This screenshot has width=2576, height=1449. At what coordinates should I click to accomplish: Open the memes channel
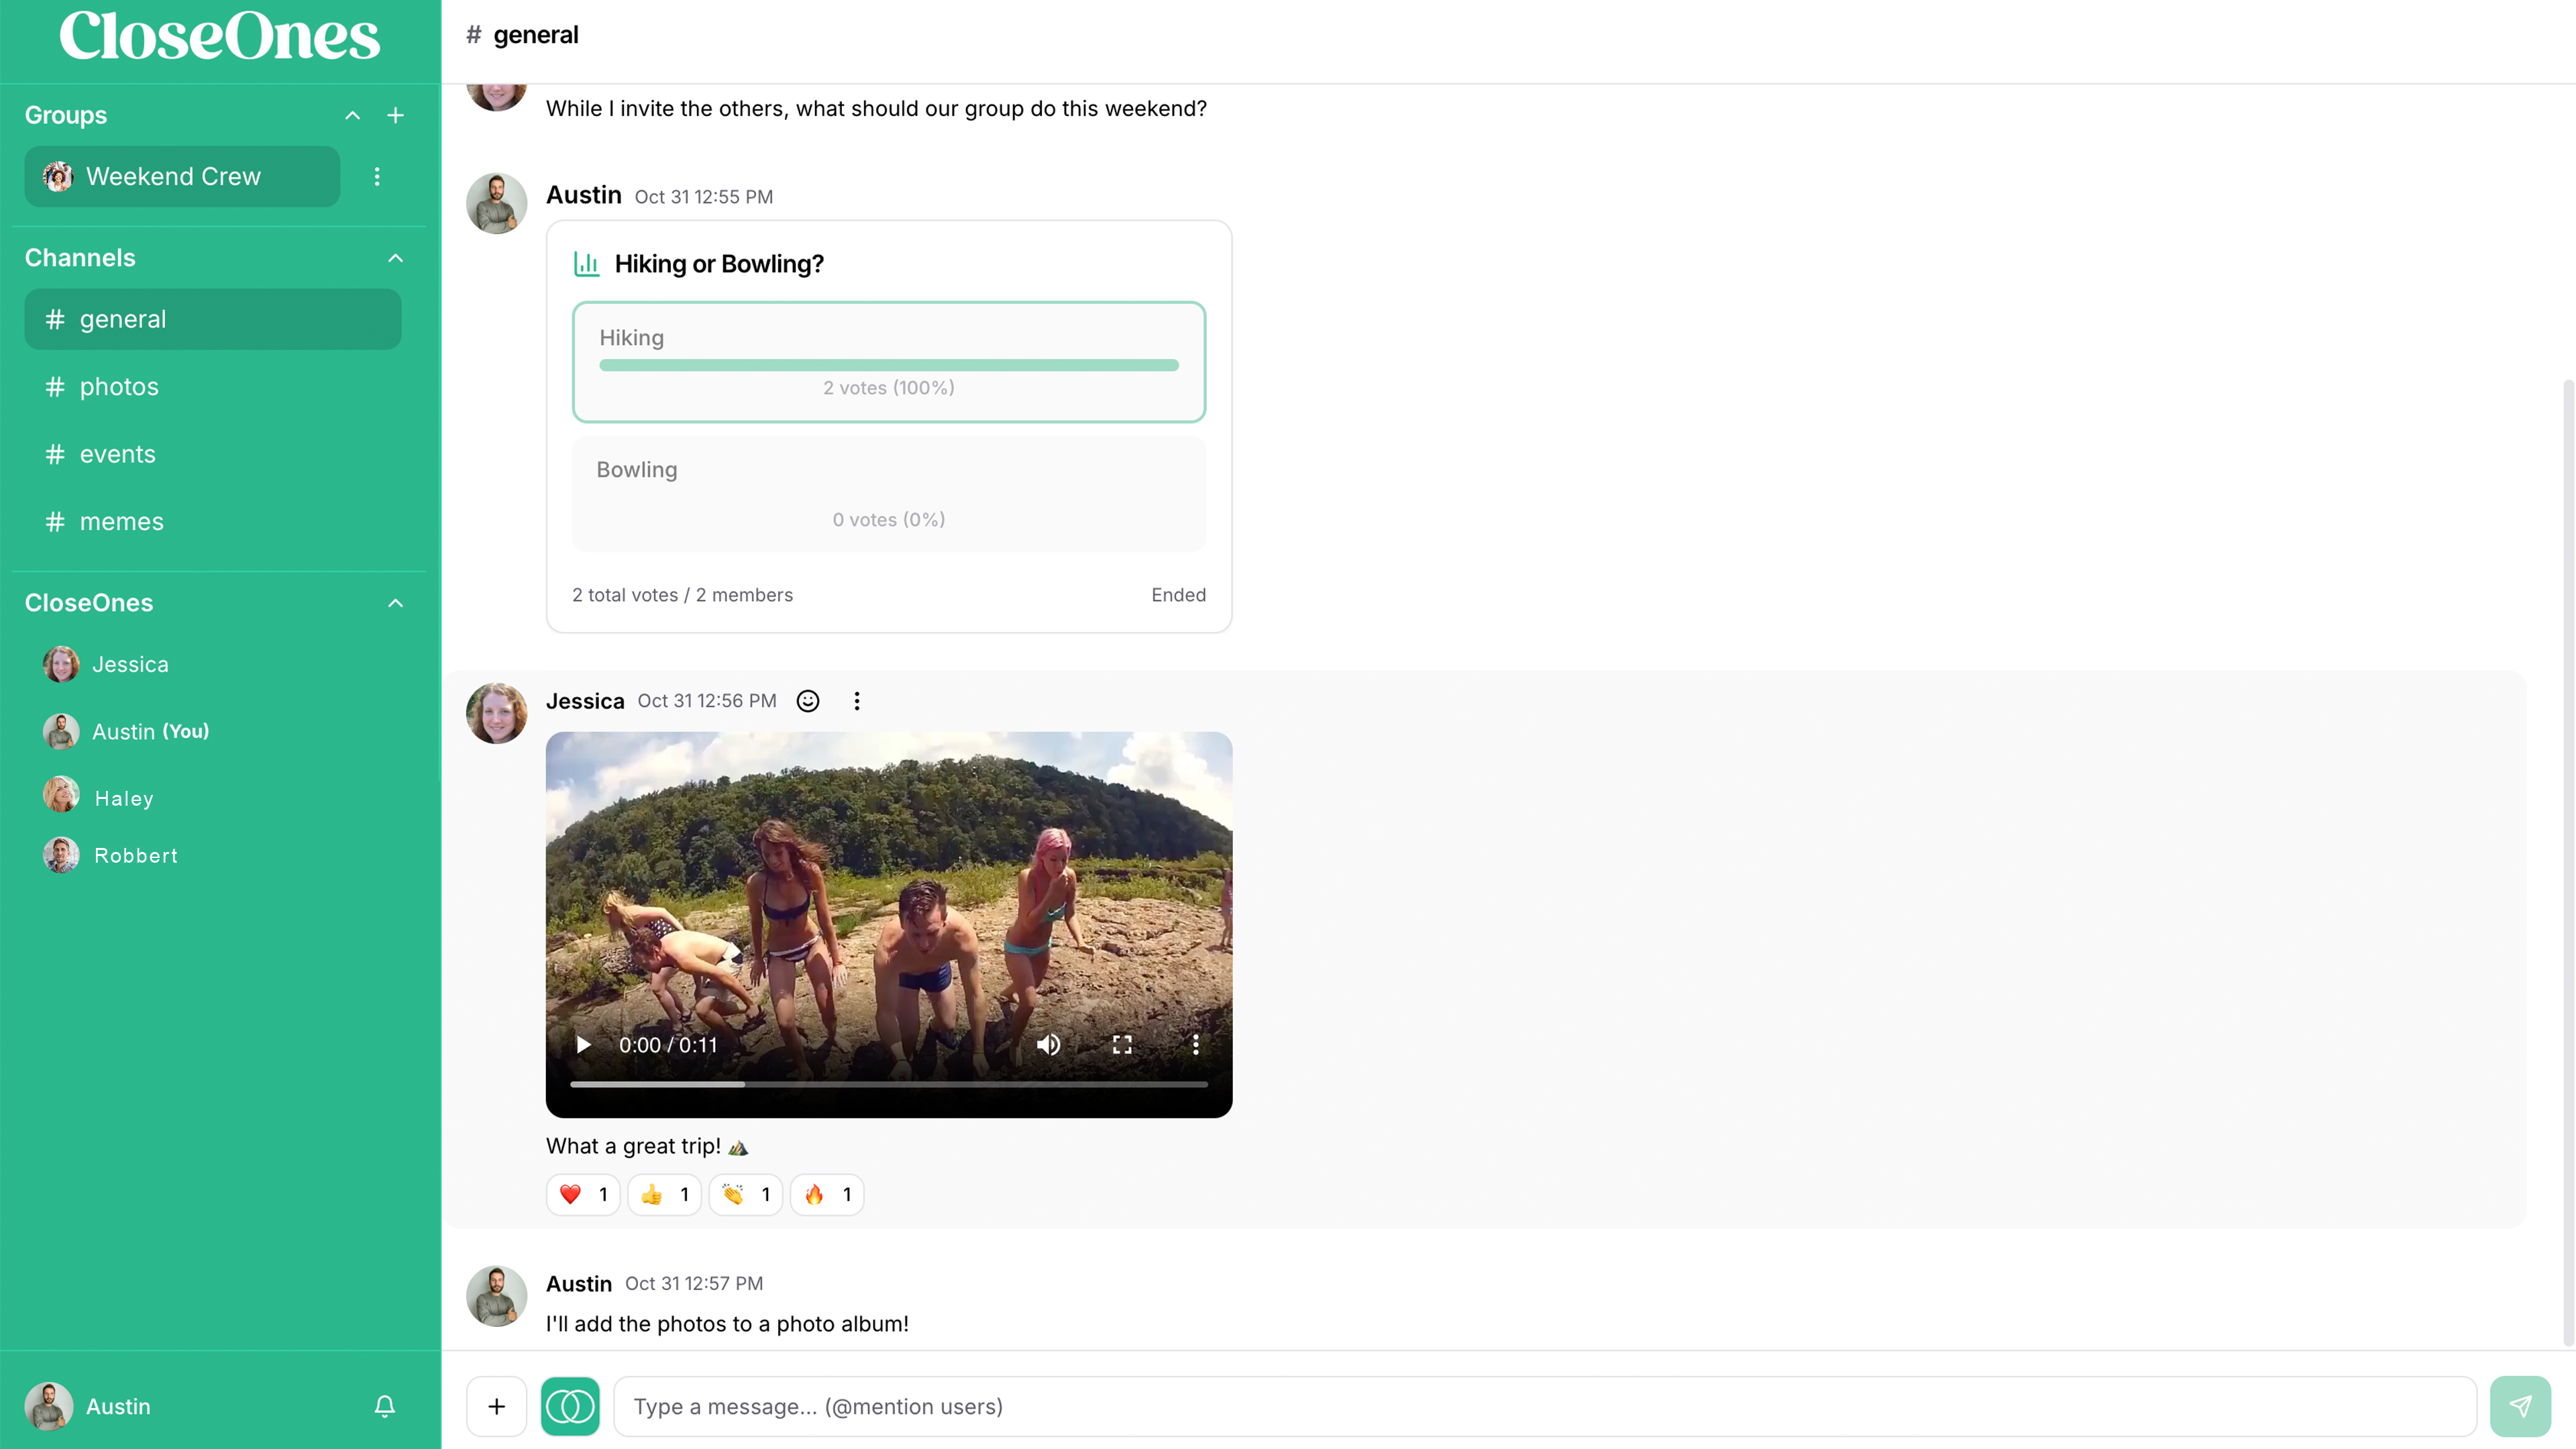[x=122, y=521]
